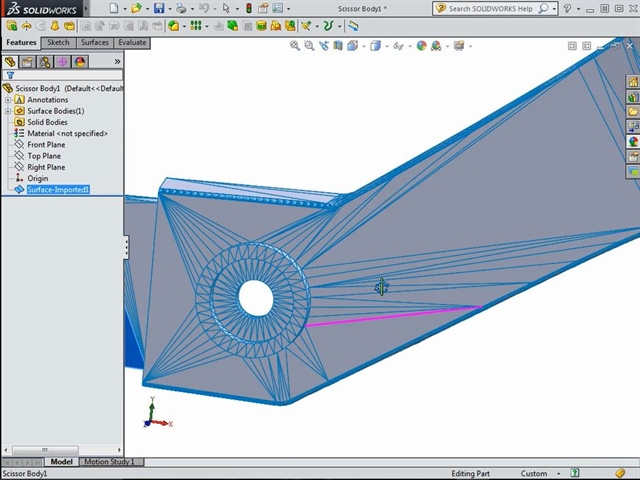Expand the SOLIDWORKS menu arrow next to logo
This screenshot has height=480, width=640.
[86, 8]
